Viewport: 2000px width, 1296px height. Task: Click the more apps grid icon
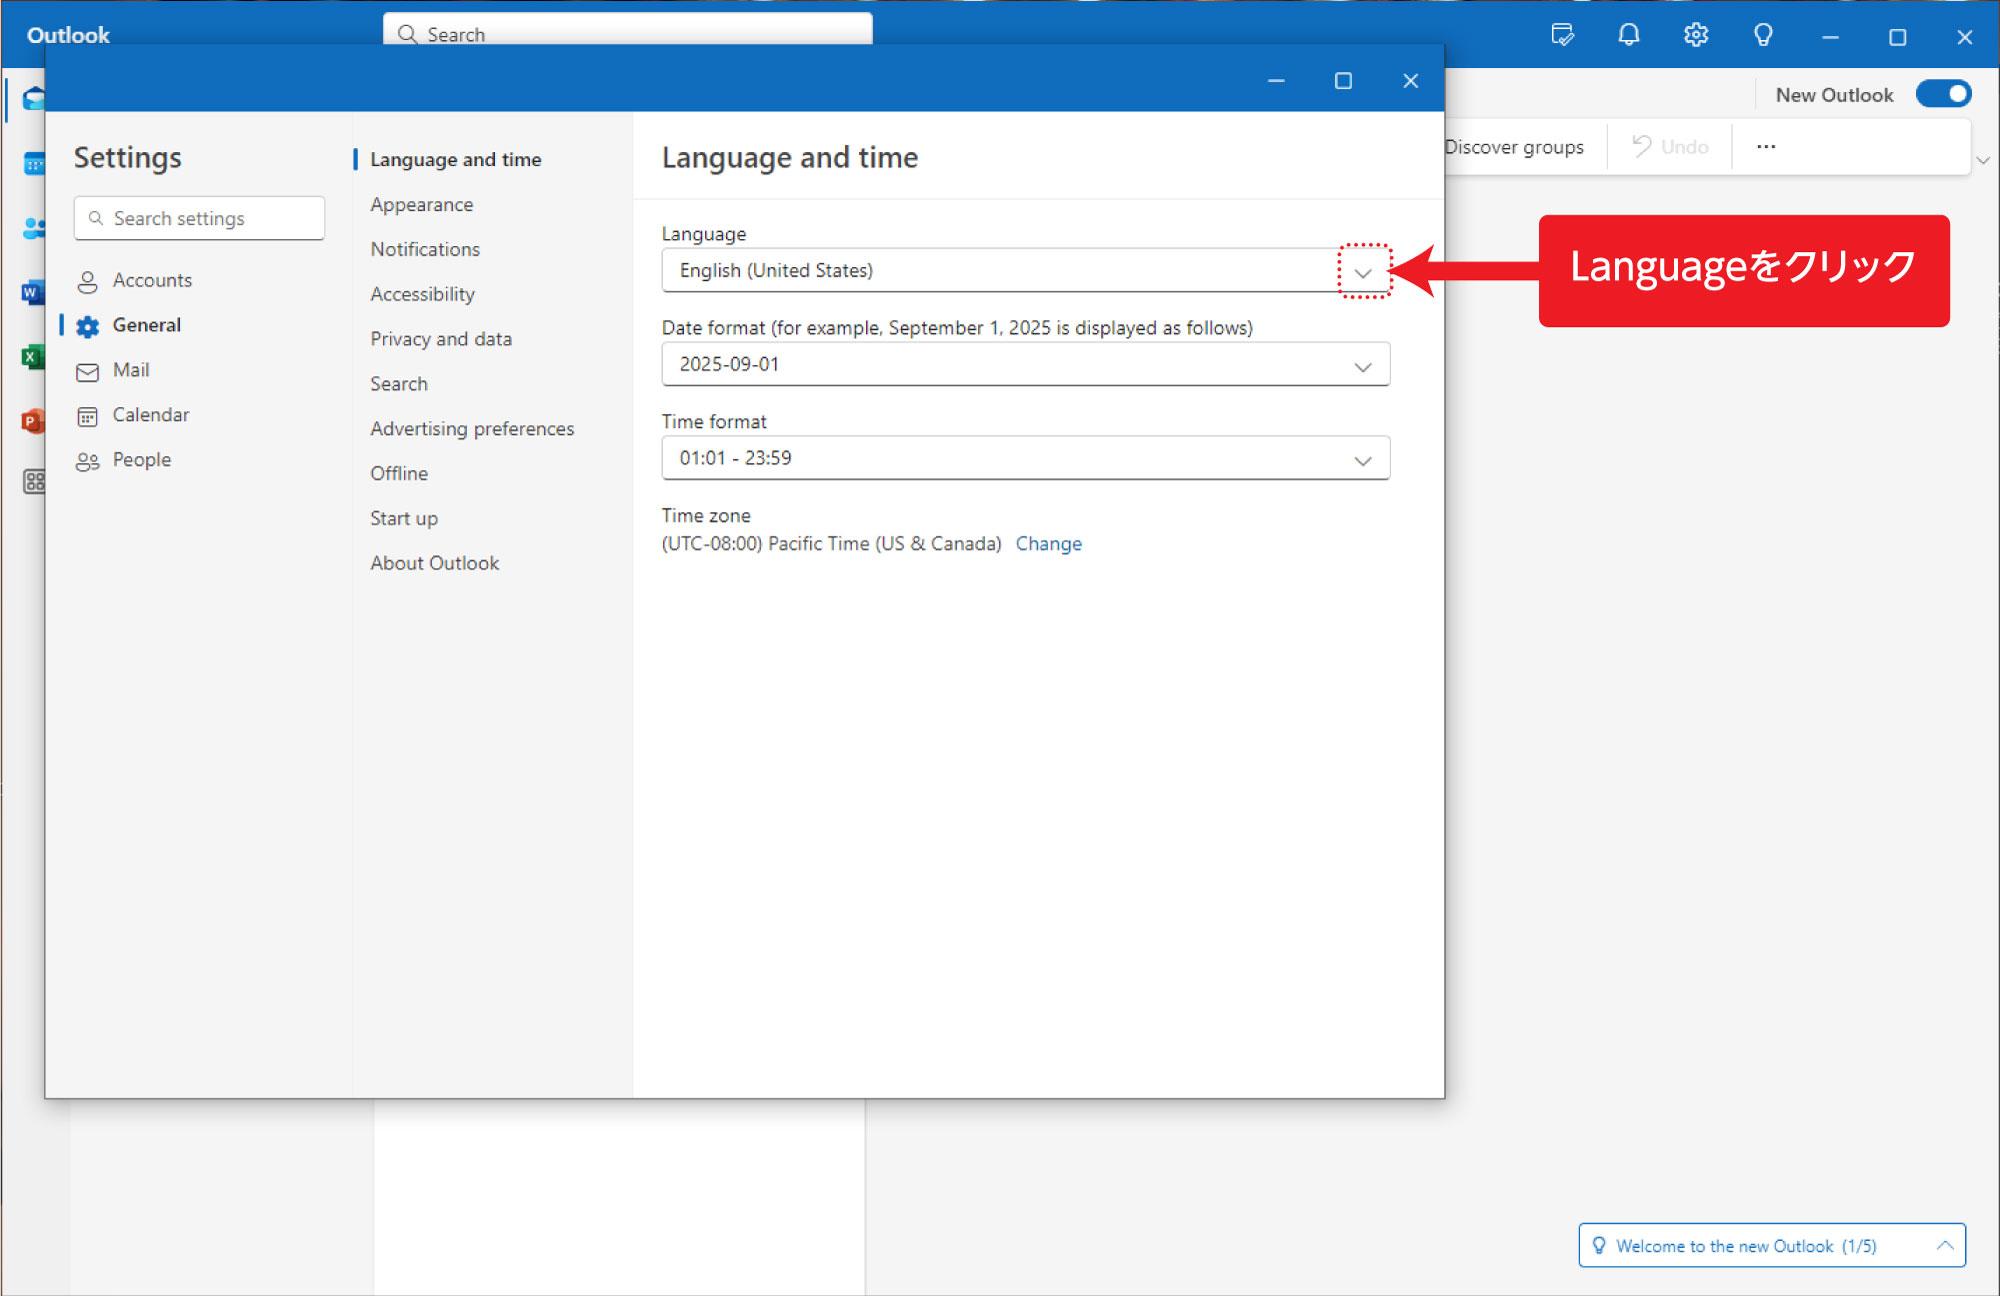click(34, 482)
